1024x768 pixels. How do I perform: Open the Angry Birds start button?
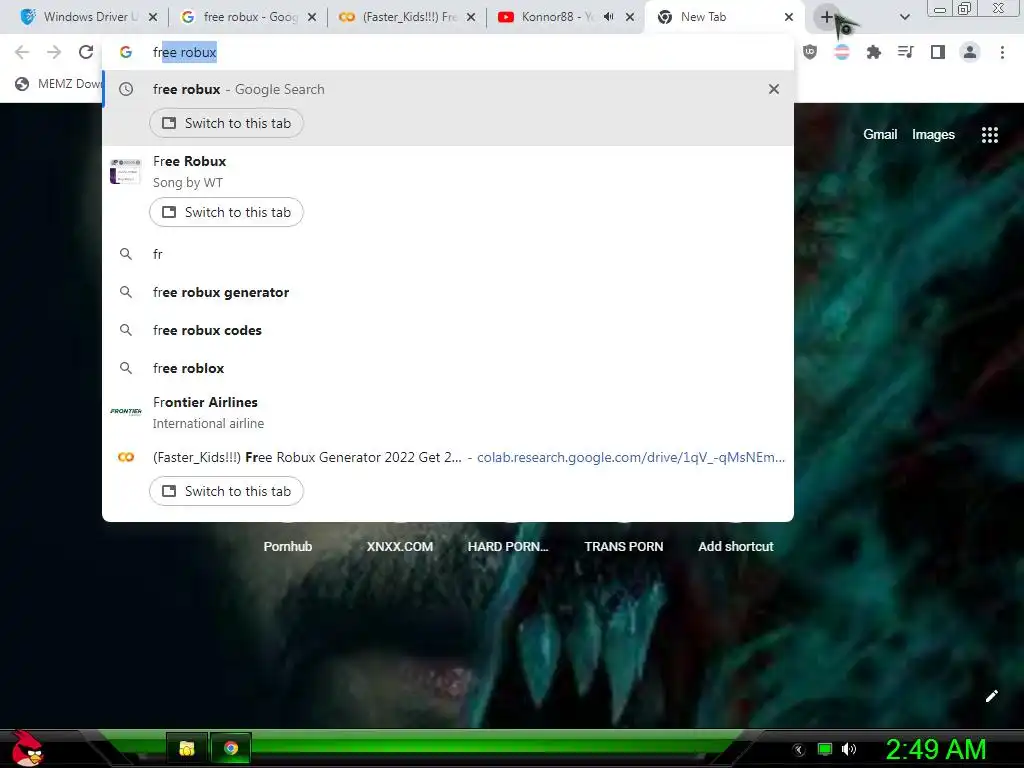tap(26, 748)
